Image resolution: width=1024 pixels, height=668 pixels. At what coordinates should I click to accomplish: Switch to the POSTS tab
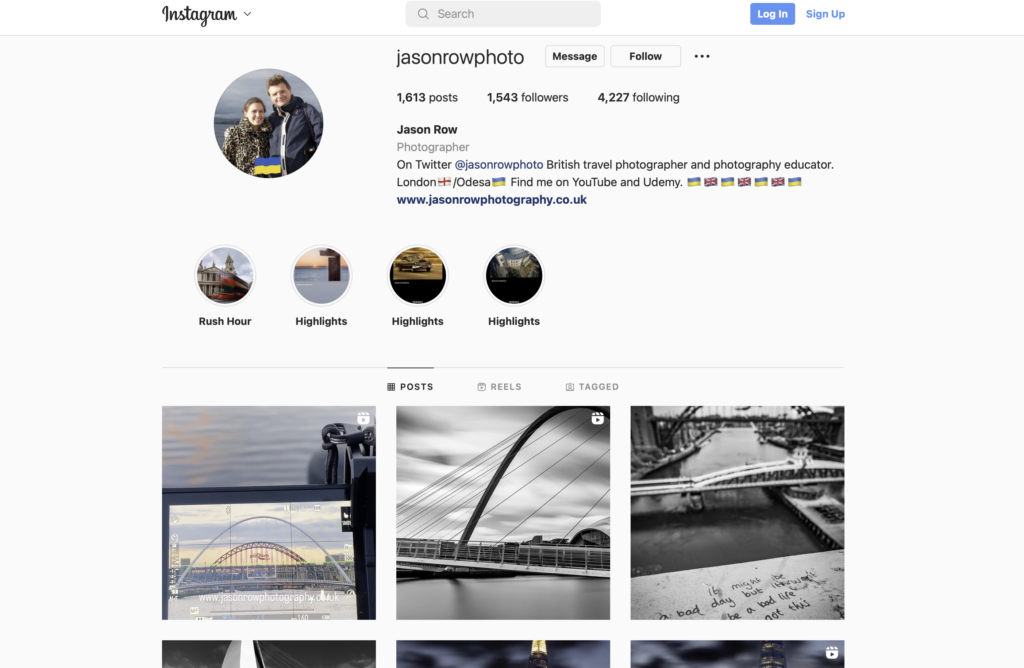410,387
